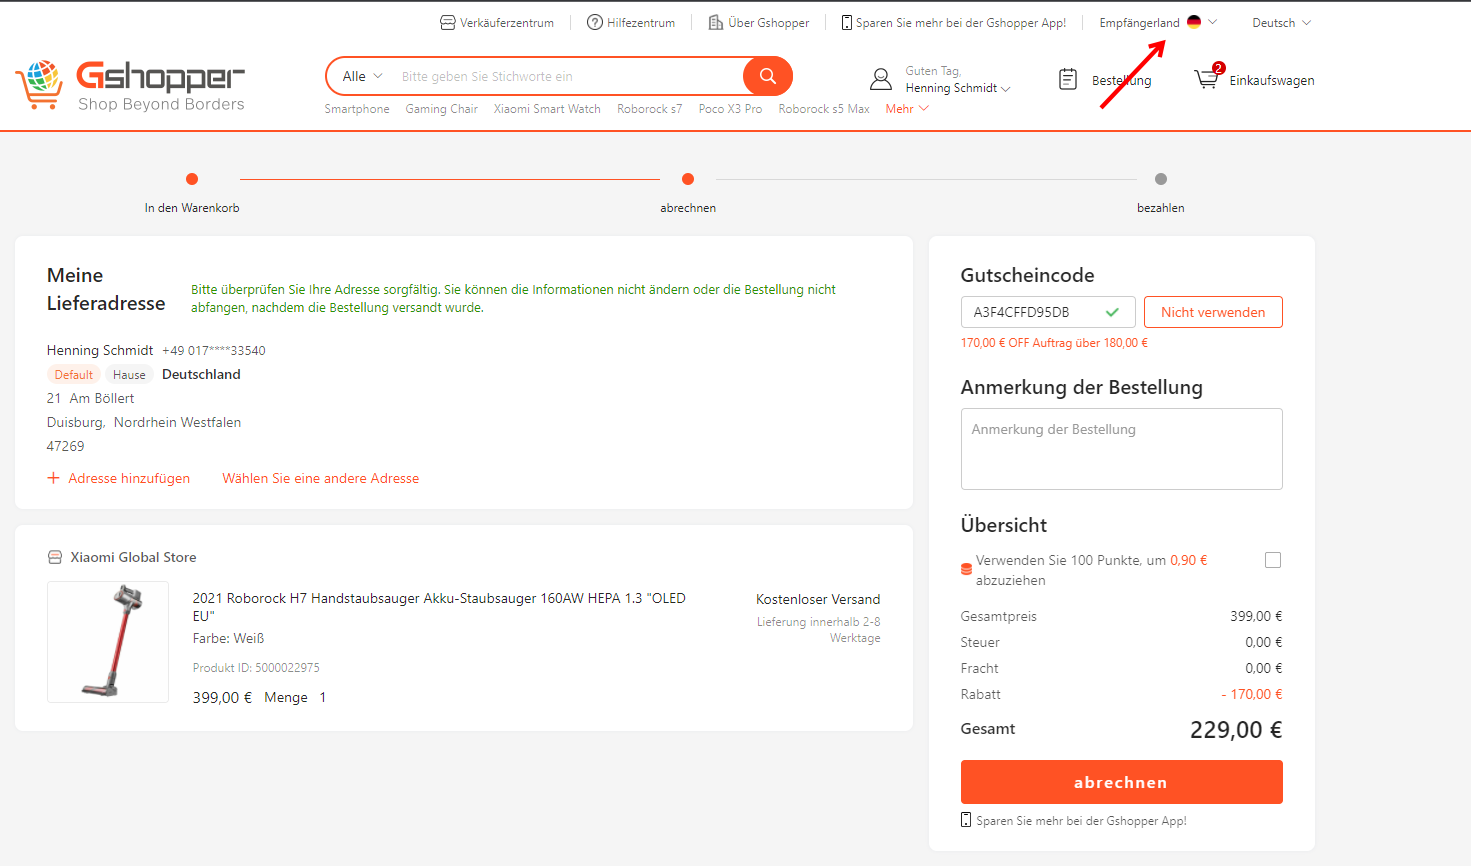Click the Hause address tag
Viewport: 1471px width, 866px height.
129,375
